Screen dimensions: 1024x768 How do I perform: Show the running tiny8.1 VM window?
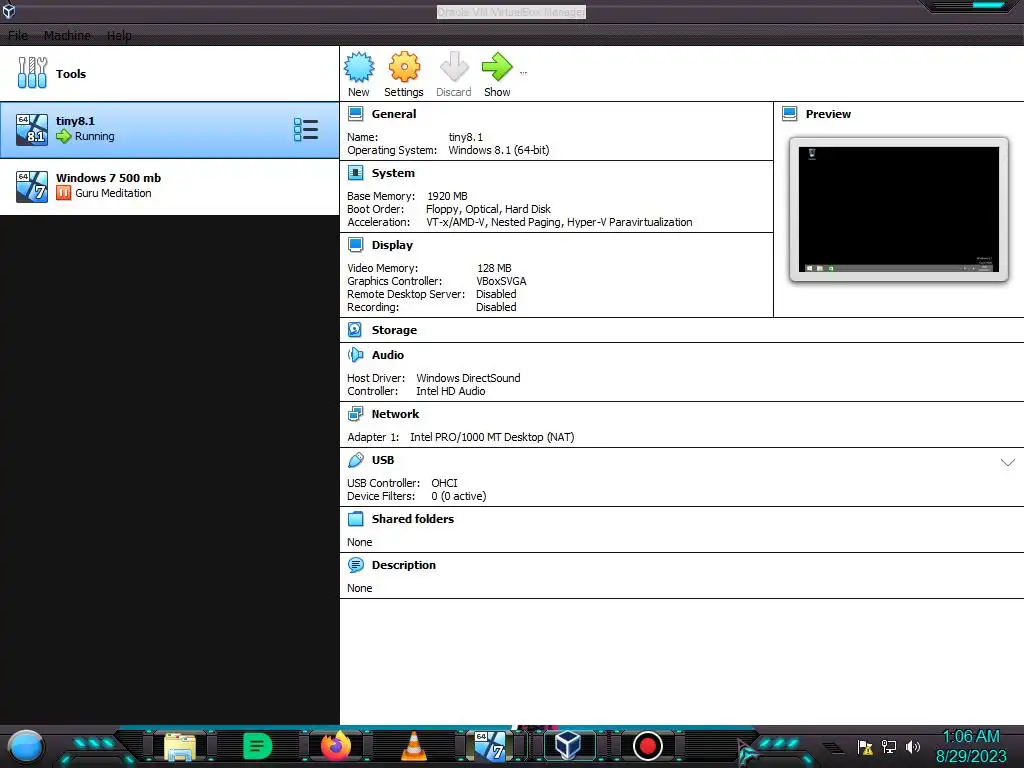(x=497, y=68)
